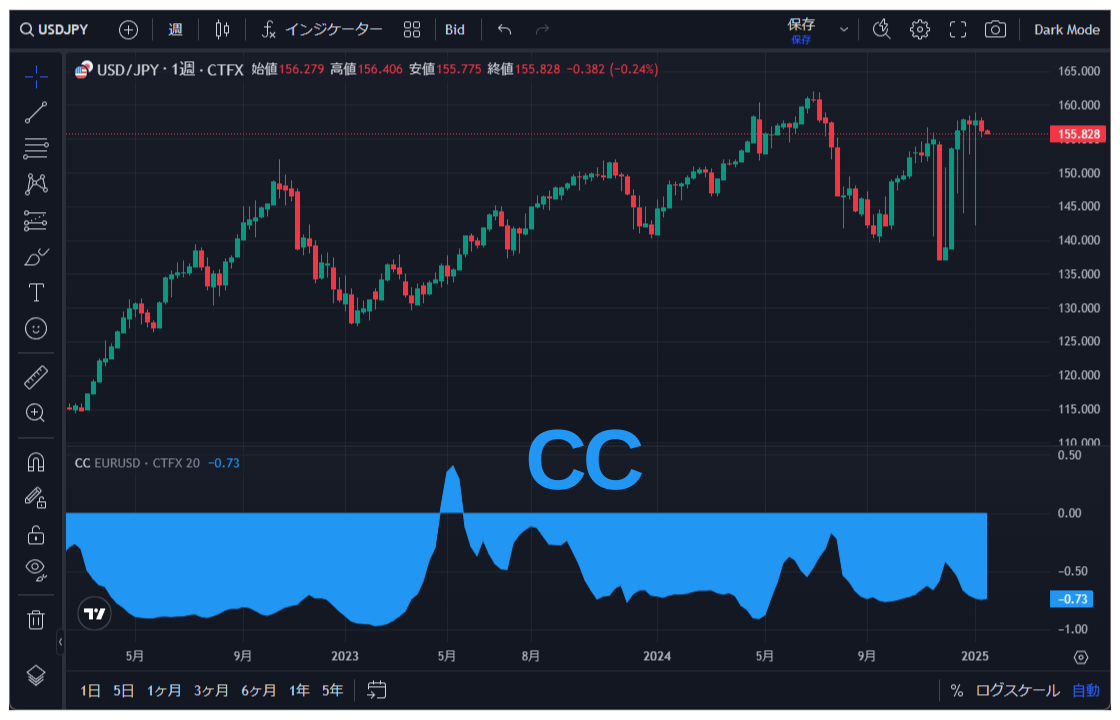Set range to 1日

tap(90, 691)
